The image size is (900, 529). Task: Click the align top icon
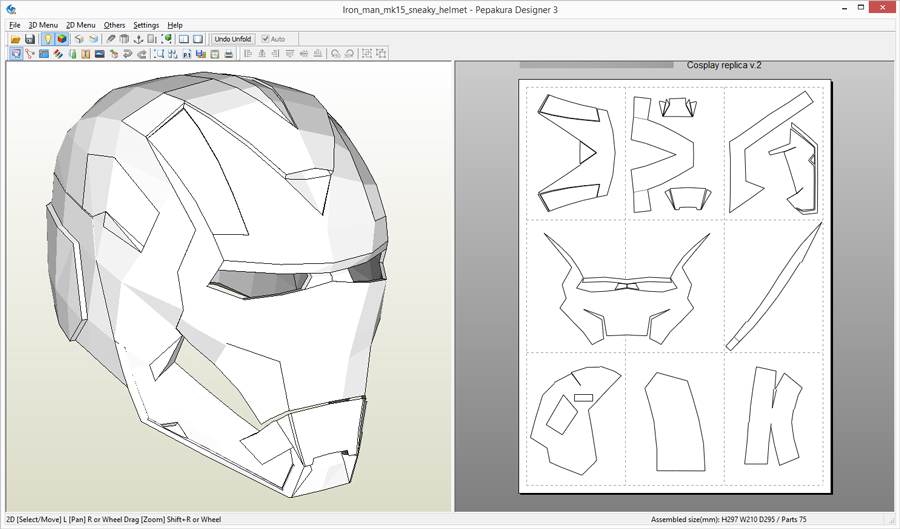pyautogui.click(x=290, y=54)
